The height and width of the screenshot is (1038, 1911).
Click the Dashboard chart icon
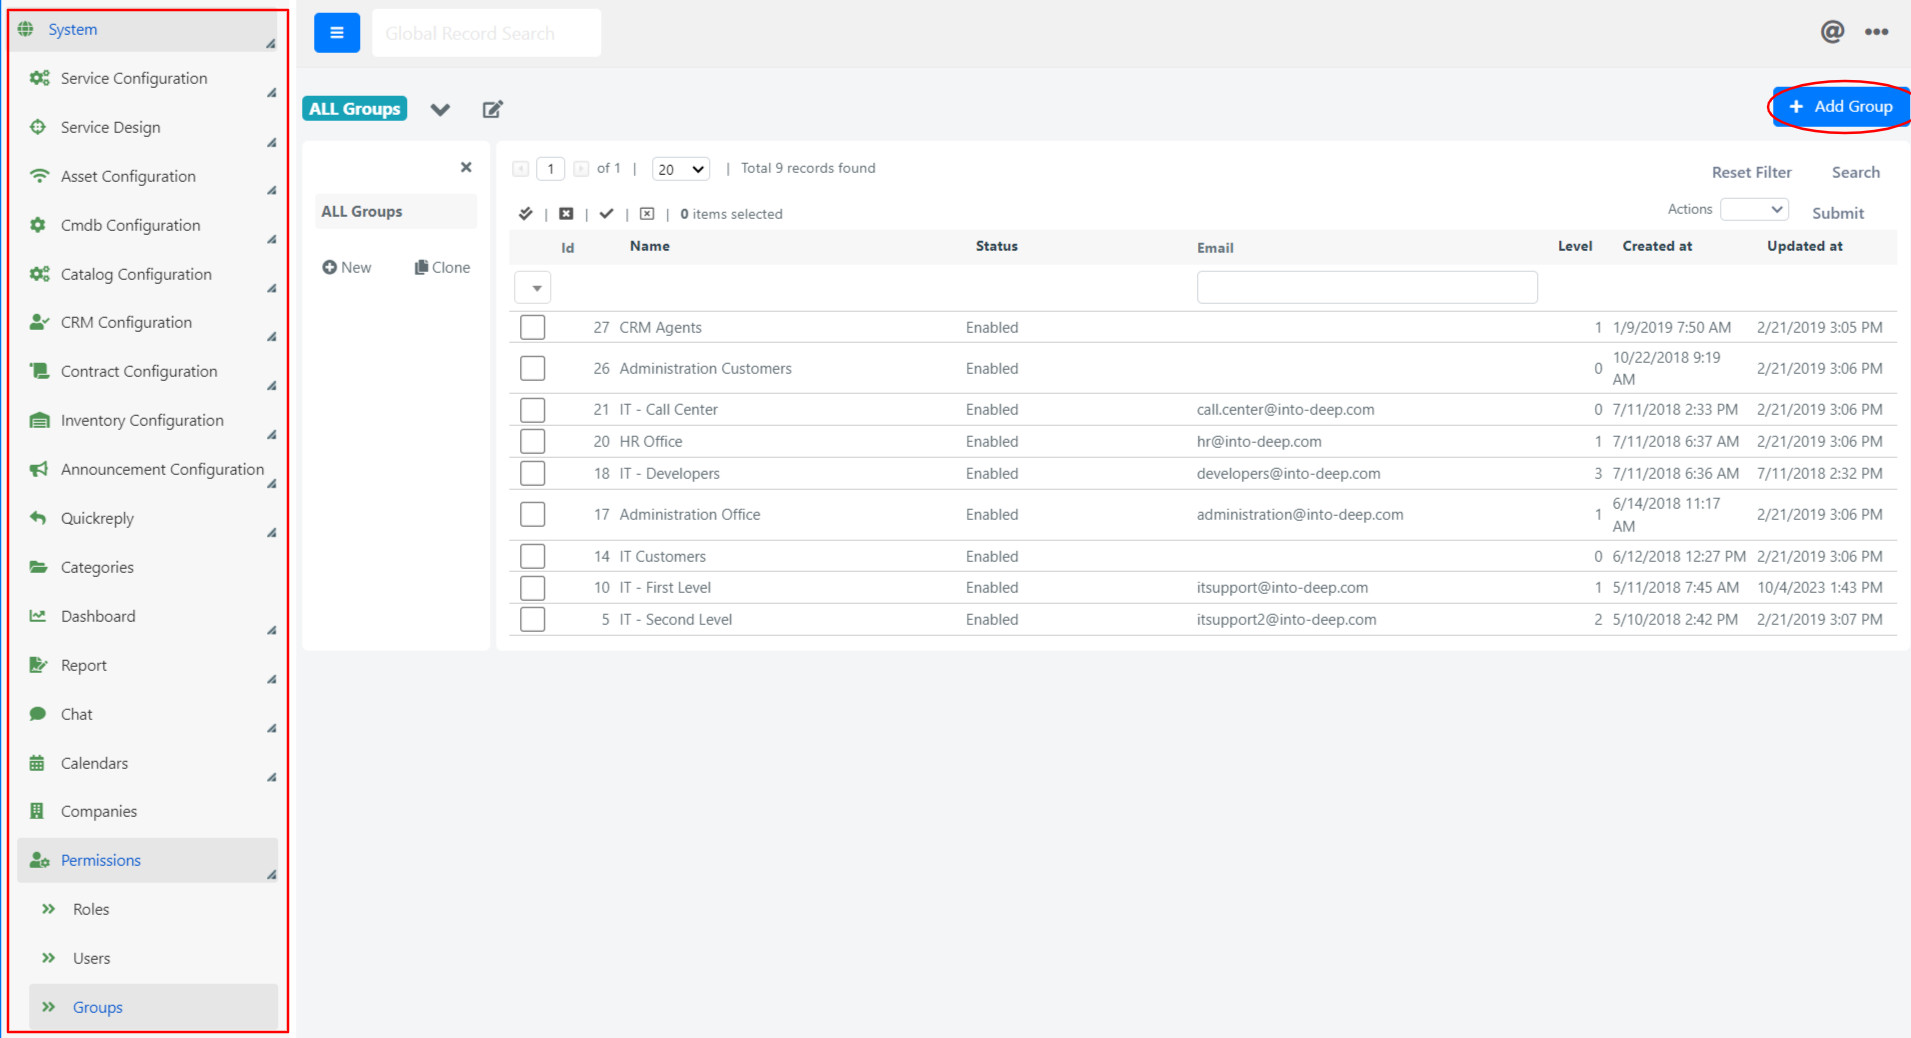38,616
